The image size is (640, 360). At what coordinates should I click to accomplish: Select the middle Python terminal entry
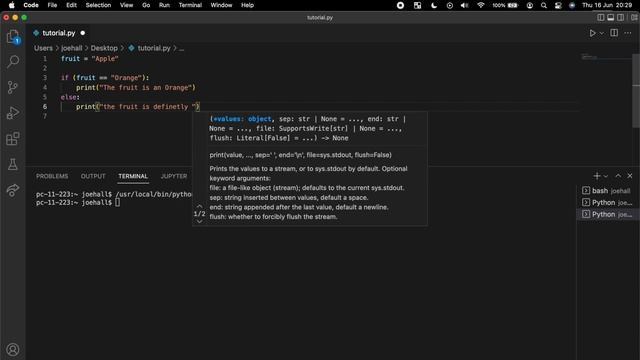pos(607,202)
